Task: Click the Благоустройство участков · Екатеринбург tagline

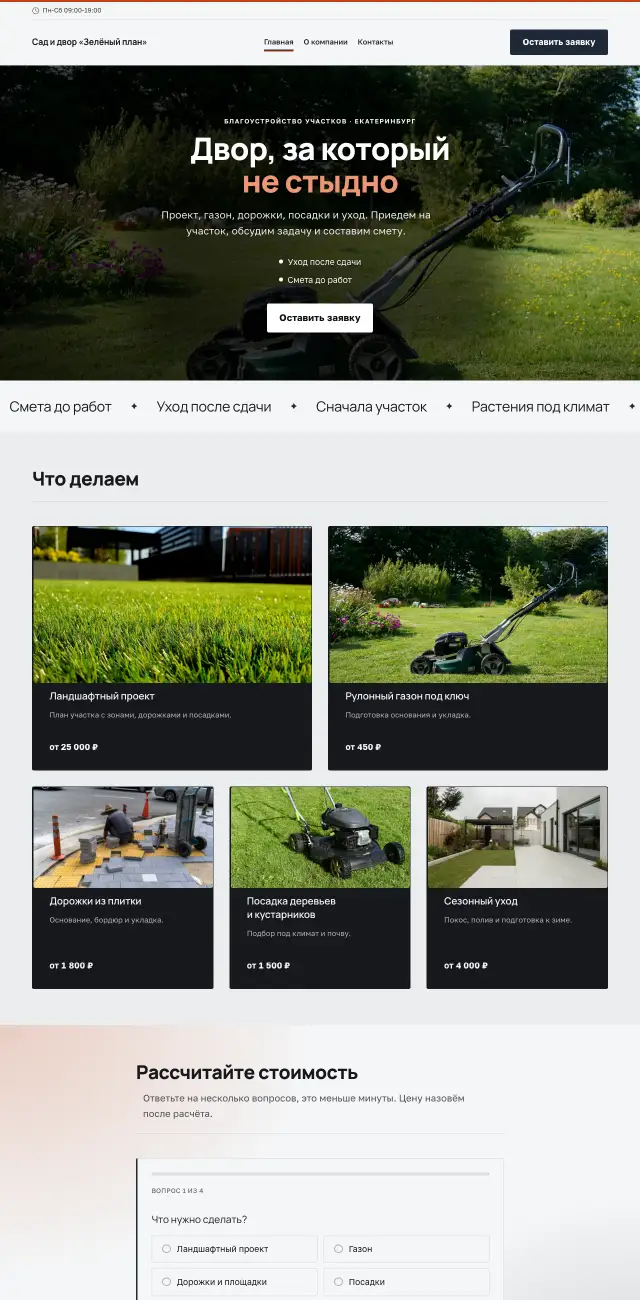Action: 320,121
